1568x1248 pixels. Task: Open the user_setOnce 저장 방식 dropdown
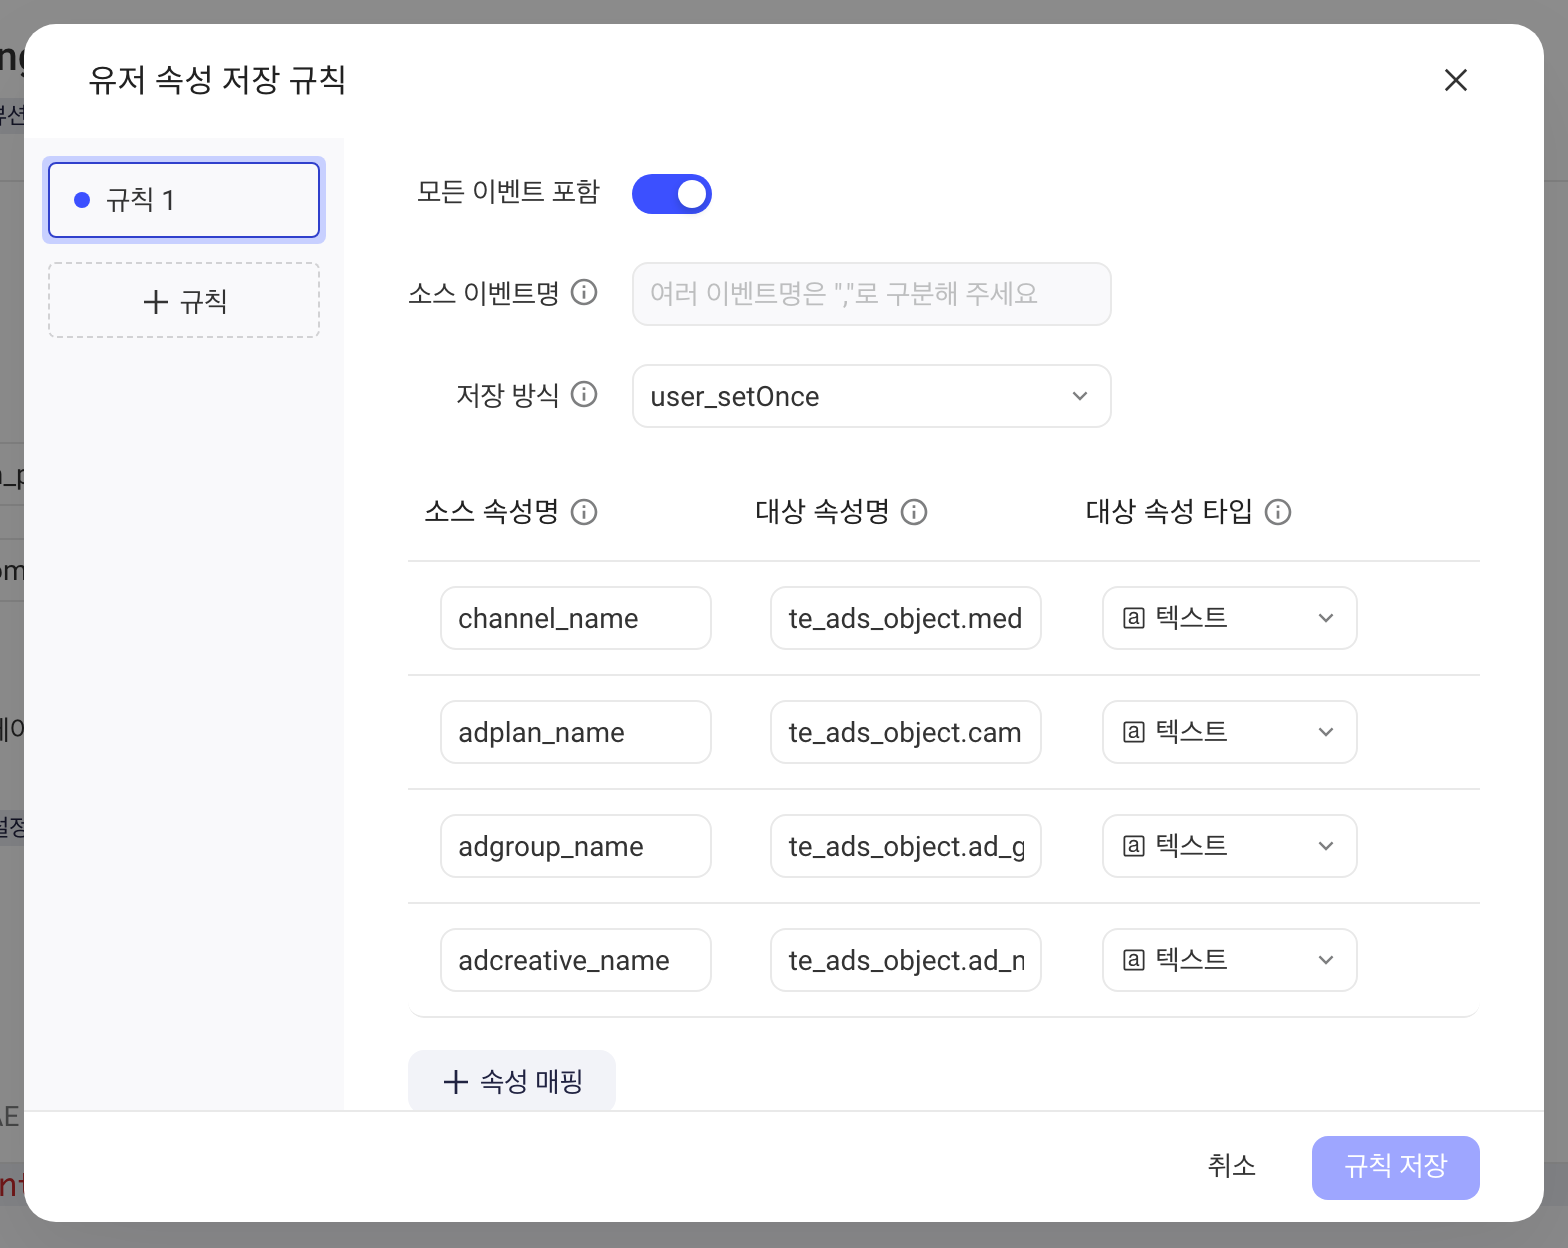coord(871,396)
